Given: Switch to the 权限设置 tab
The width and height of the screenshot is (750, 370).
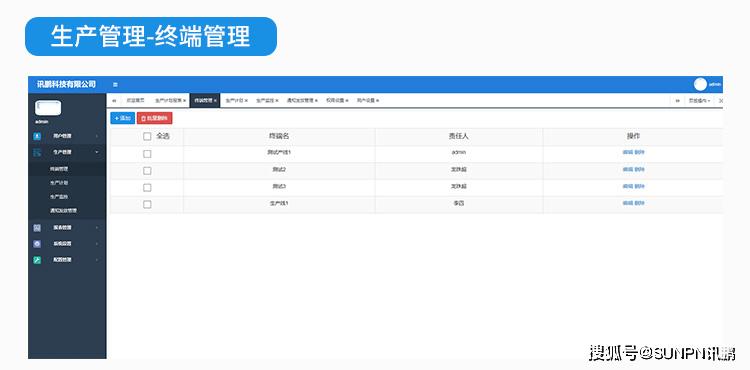Looking at the screenshot, I should coord(335,101).
